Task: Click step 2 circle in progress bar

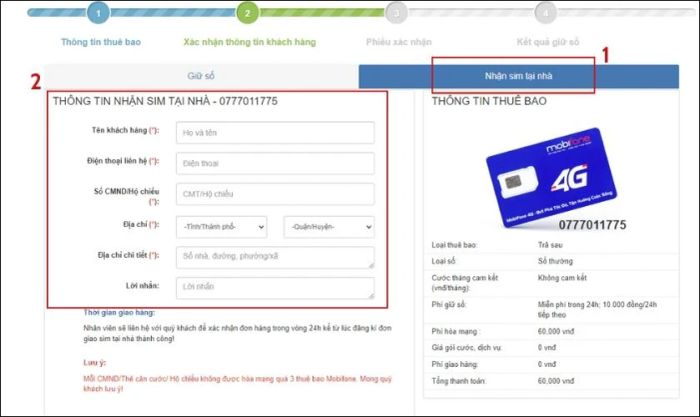Action: [x=247, y=13]
